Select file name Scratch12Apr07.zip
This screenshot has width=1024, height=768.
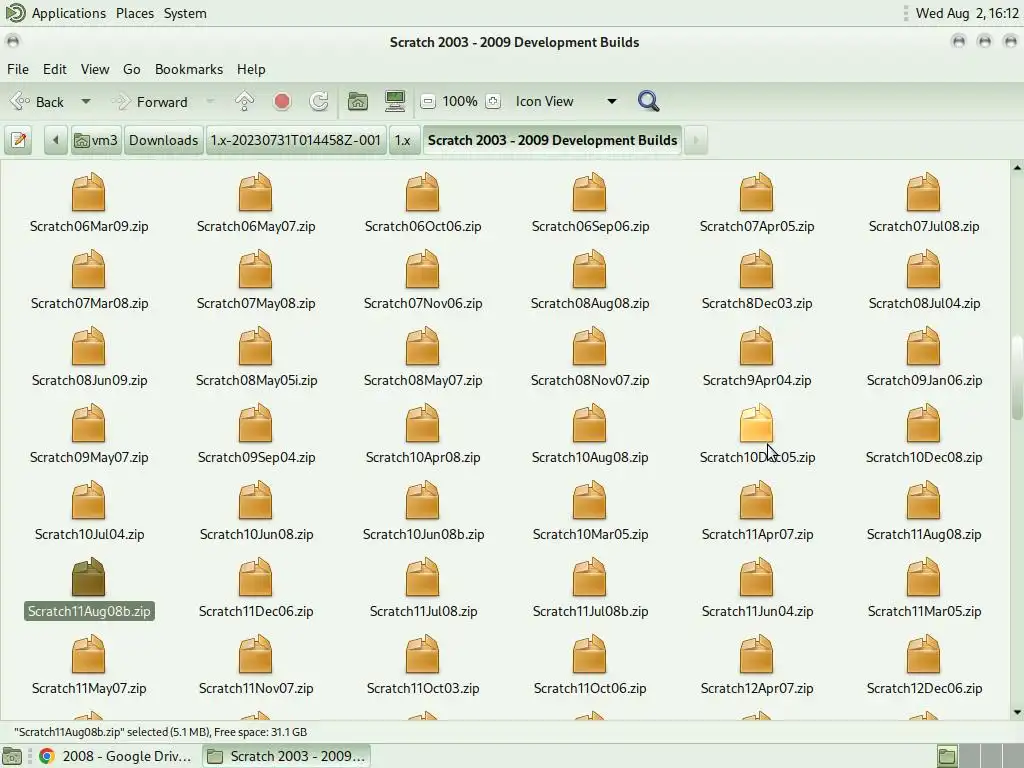[x=757, y=688]
